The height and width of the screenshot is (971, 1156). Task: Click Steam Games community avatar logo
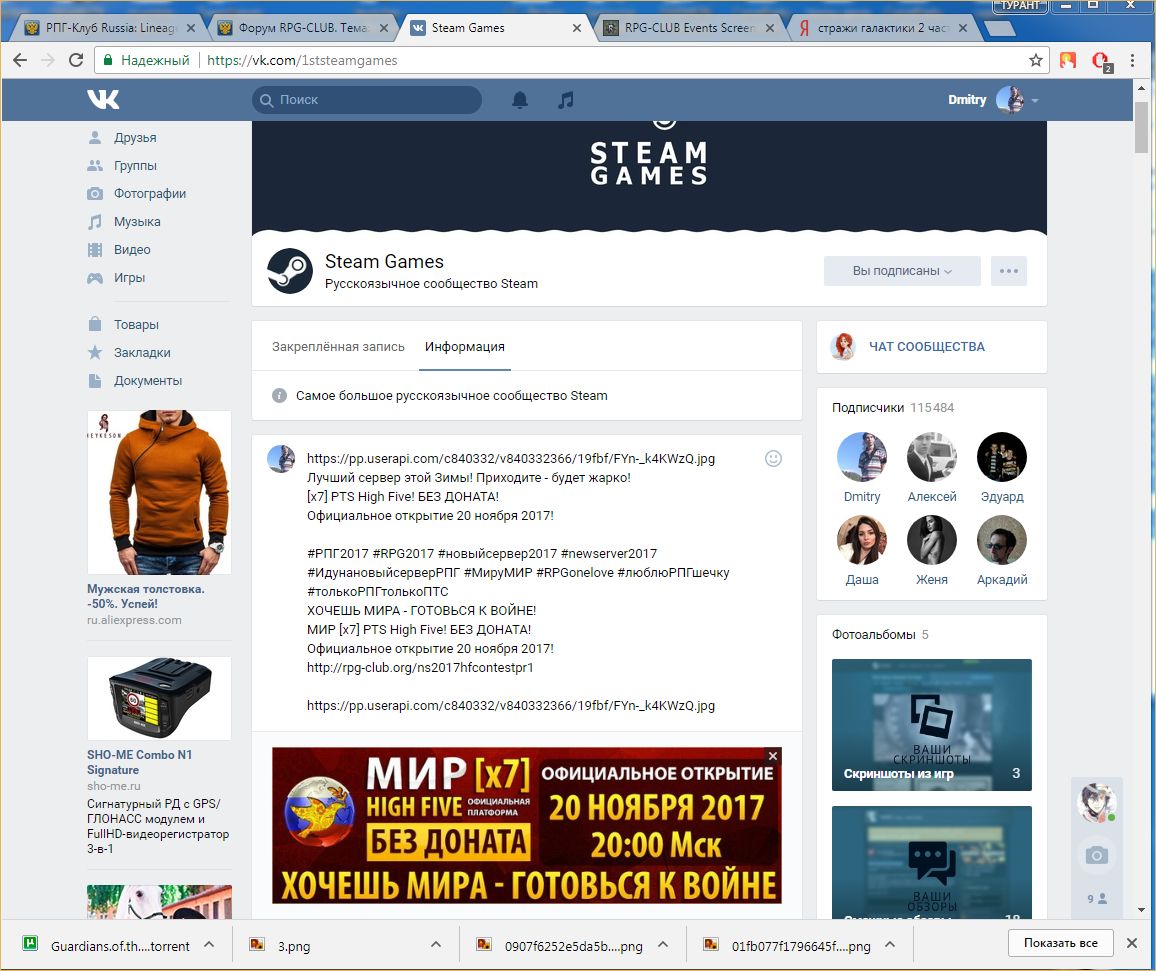click(290, 271)
